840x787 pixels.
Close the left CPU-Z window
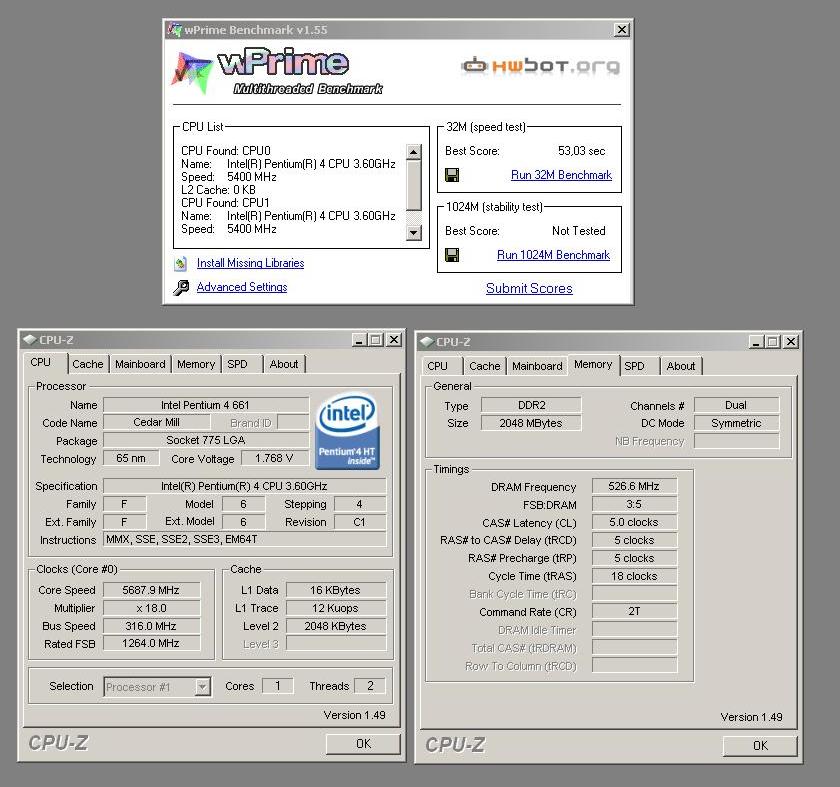point(394,340)
